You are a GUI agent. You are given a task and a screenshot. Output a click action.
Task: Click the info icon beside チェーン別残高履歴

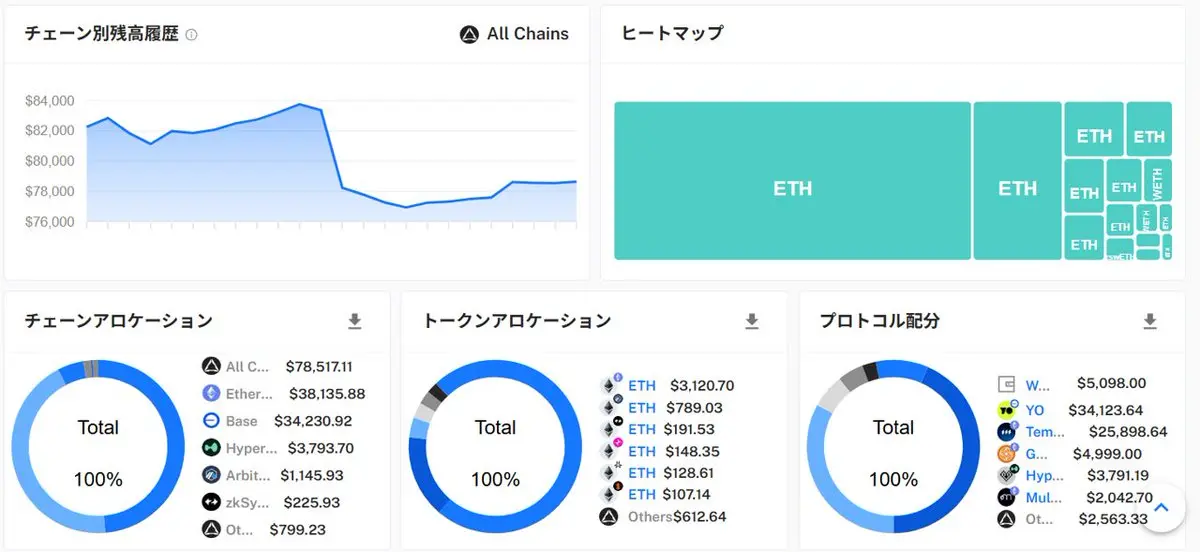point(191,34)
